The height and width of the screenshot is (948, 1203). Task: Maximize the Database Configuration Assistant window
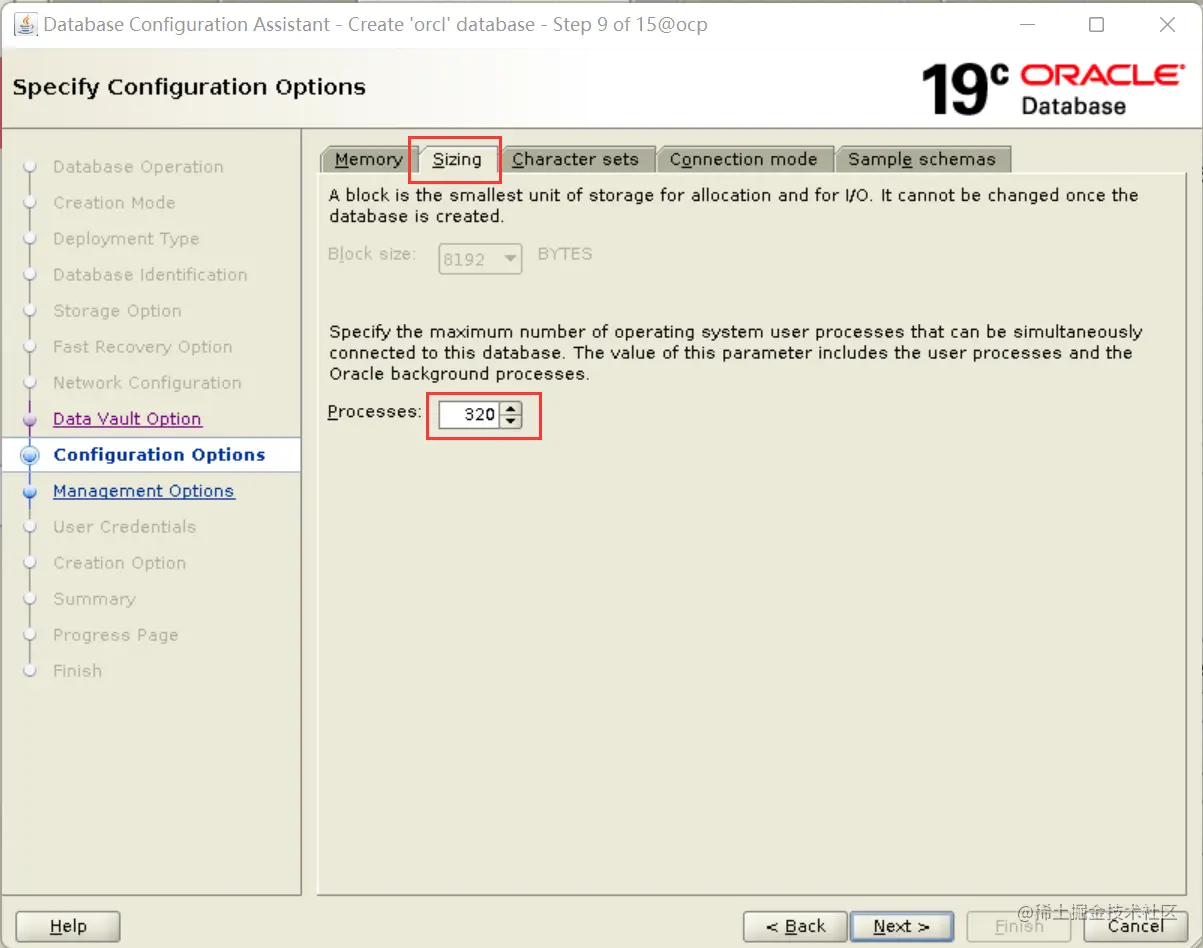(x=1096, y=25)
